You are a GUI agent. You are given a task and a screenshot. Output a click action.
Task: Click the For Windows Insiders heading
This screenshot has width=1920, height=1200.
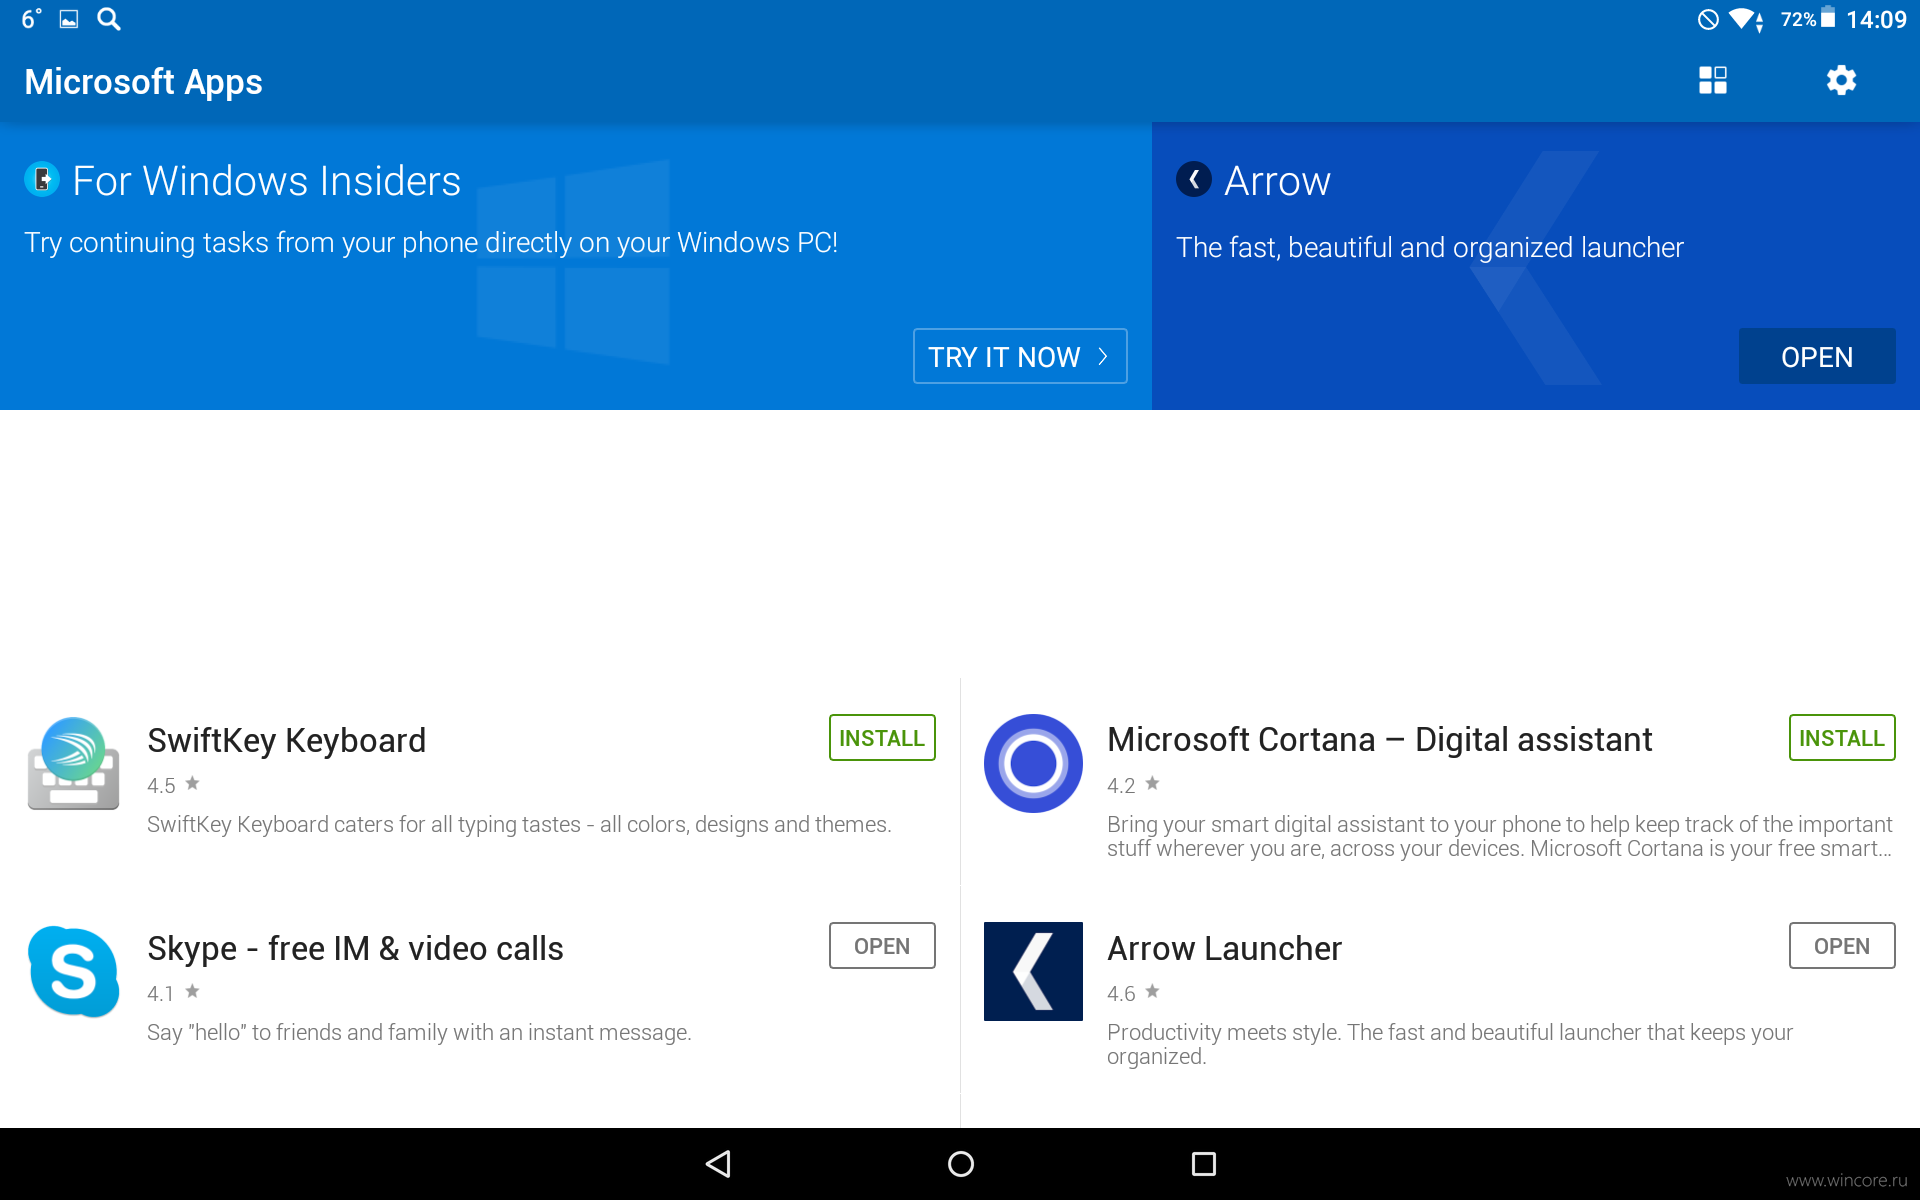267,181
